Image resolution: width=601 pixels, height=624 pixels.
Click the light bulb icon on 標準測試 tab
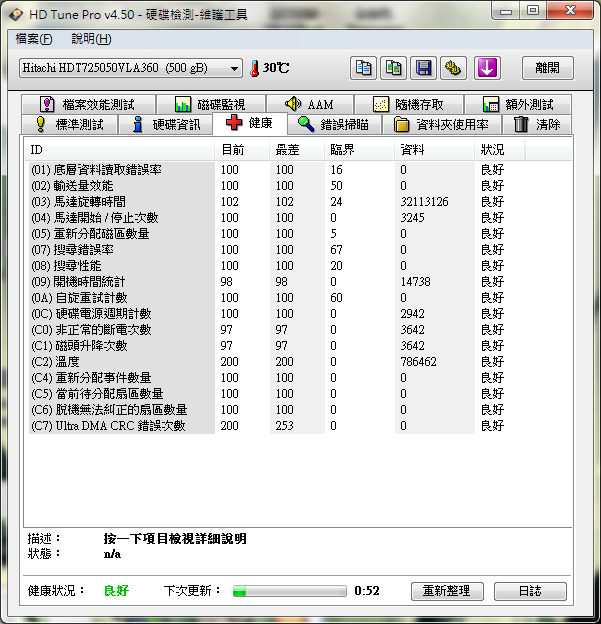tap(40, 124)
